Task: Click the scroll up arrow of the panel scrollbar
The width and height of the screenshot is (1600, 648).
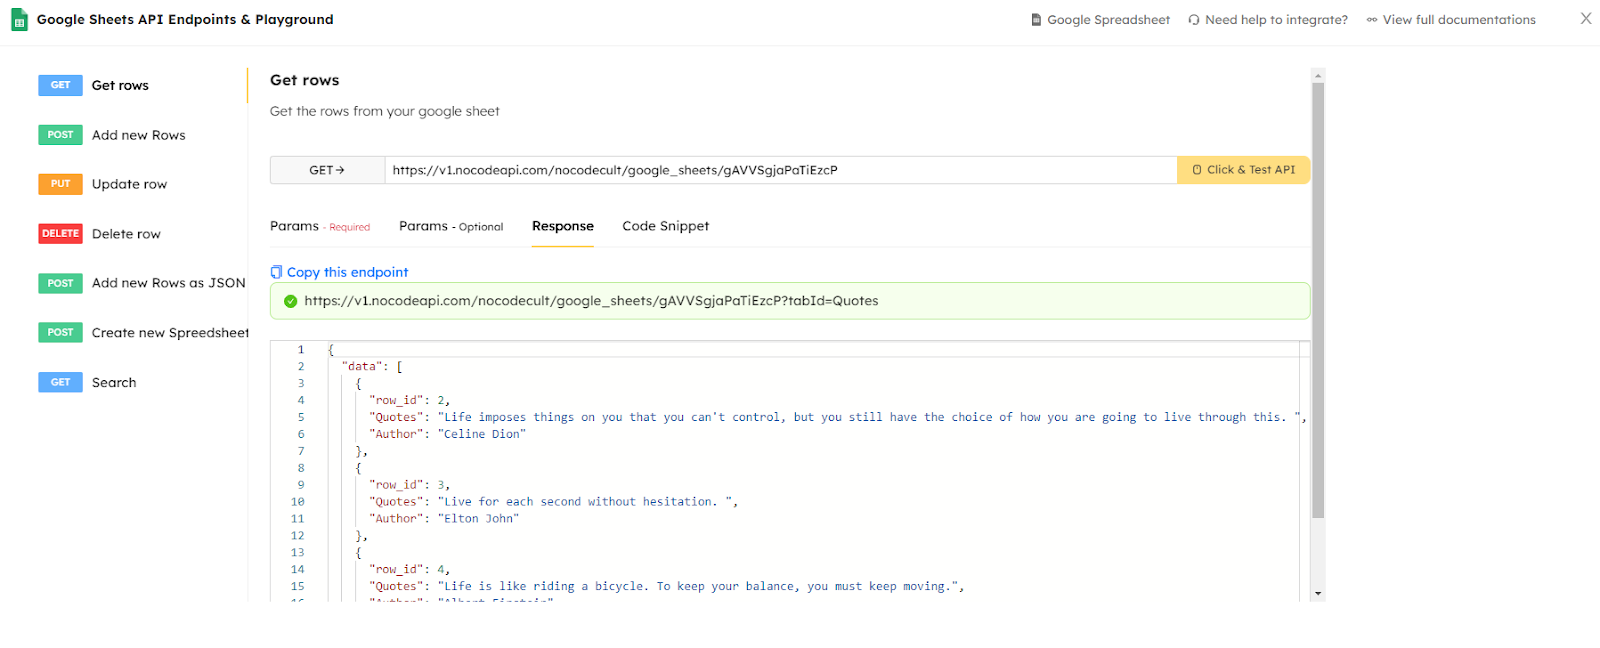Action: click(1318, 76)
